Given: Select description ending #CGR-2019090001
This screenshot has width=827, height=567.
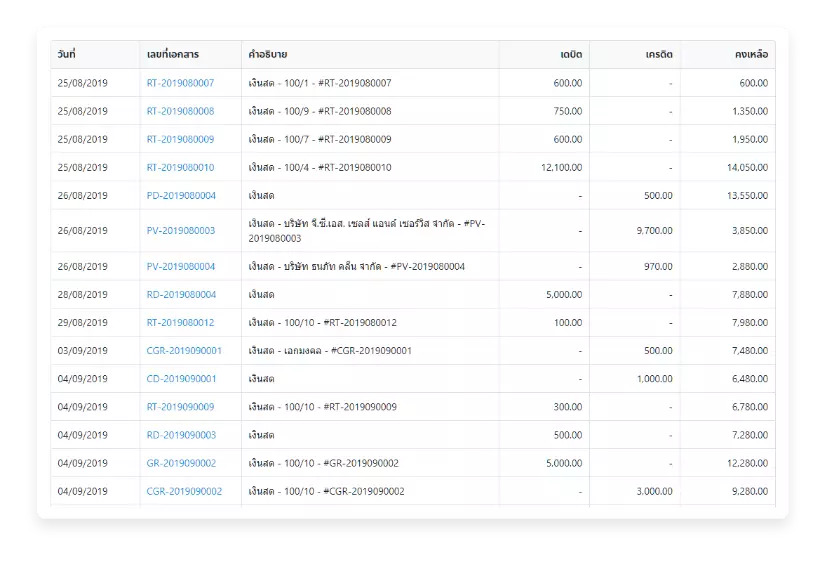Looking at the screenshot, I should tap(330, 350).
